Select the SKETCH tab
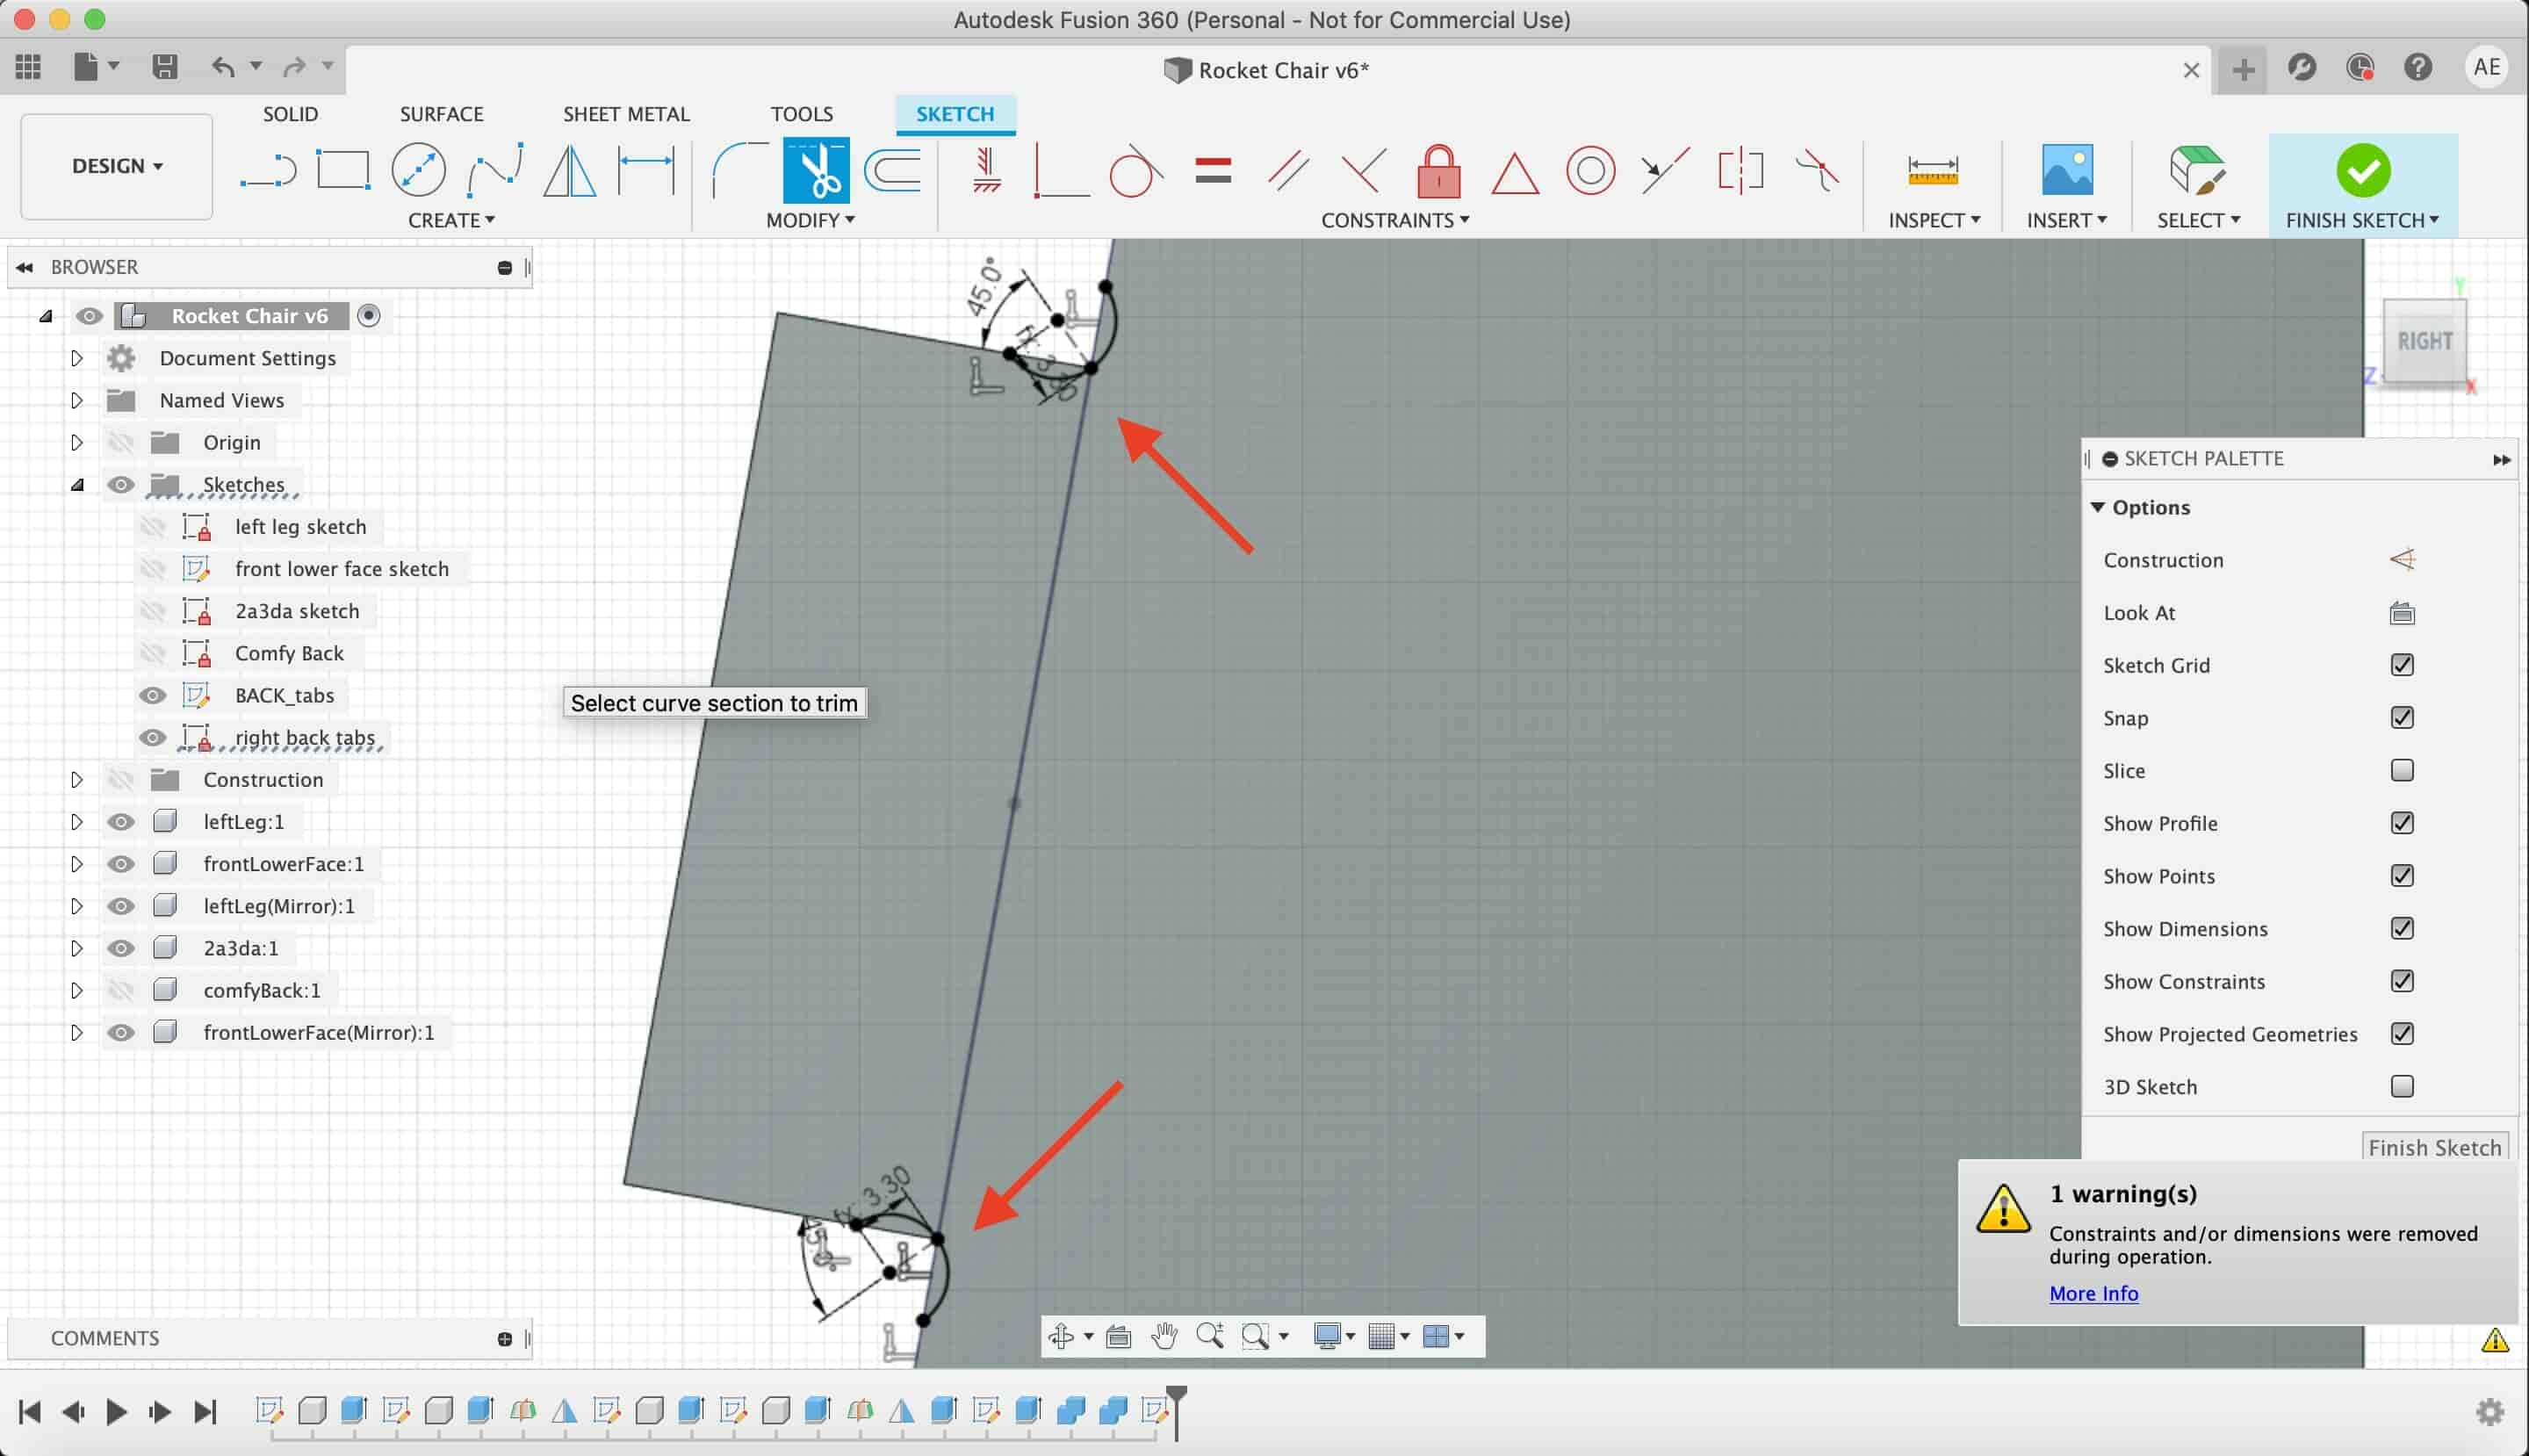This screenshot has height=1456, width=2529. pos(955,114)
